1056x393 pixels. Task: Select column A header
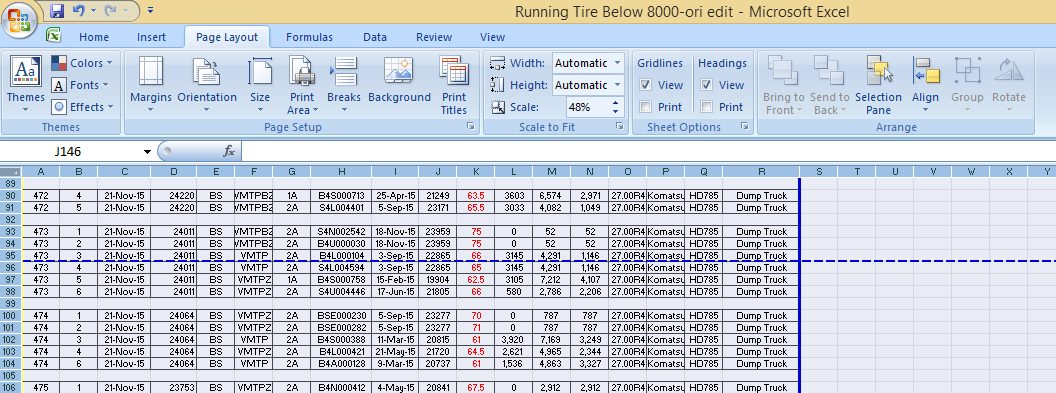click(x=41, y=172)
